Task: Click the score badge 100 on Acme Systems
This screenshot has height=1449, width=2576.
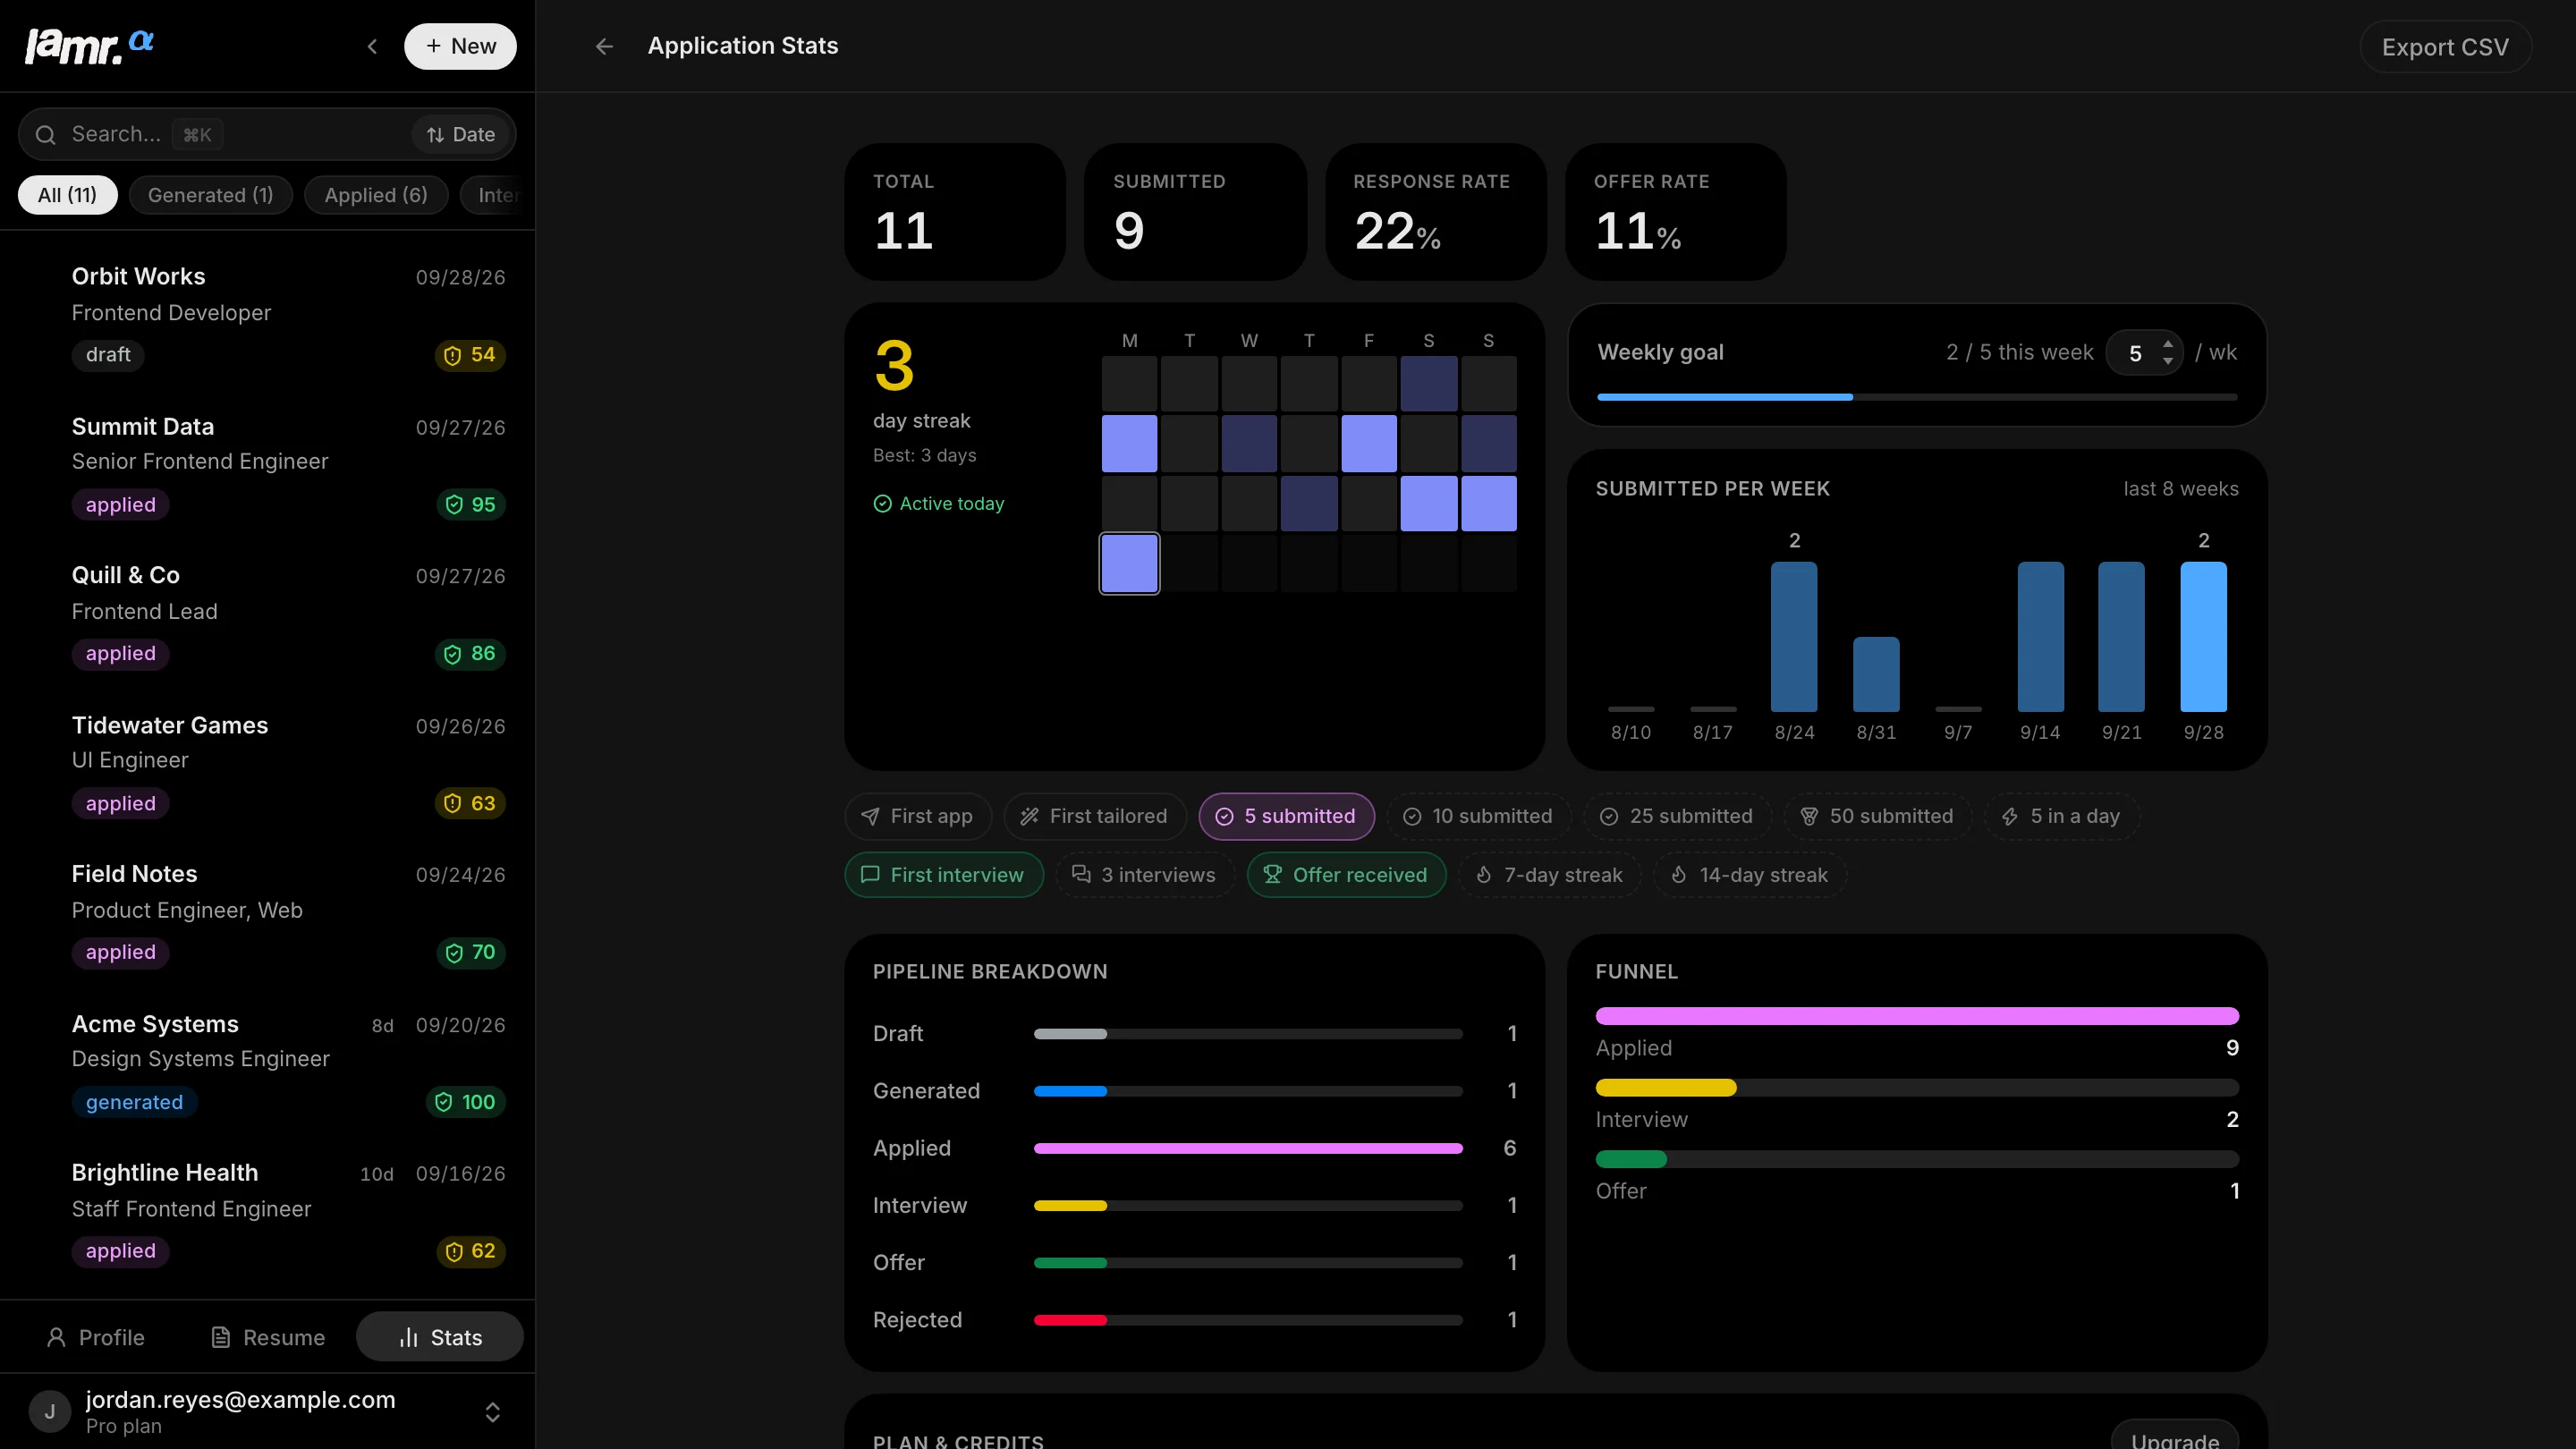Action: [x=465, y=1101]
